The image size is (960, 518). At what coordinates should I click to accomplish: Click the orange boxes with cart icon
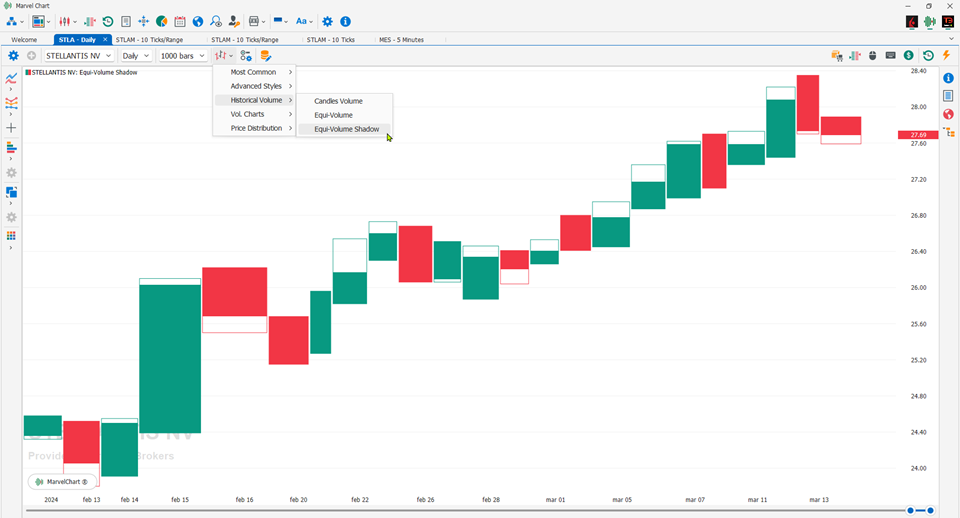(836, 56)
